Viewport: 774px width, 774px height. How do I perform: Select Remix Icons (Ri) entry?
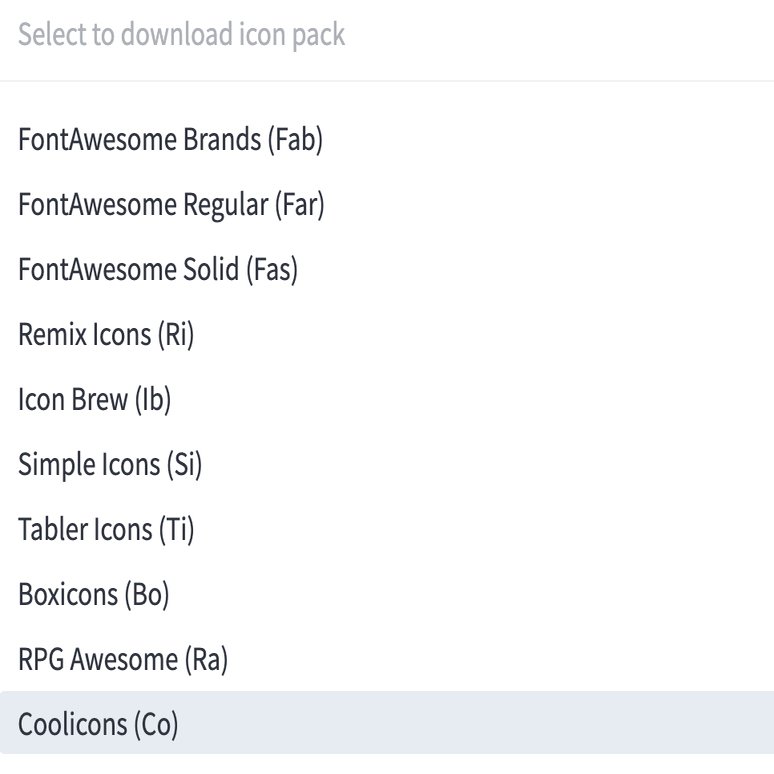pos(106,335)
